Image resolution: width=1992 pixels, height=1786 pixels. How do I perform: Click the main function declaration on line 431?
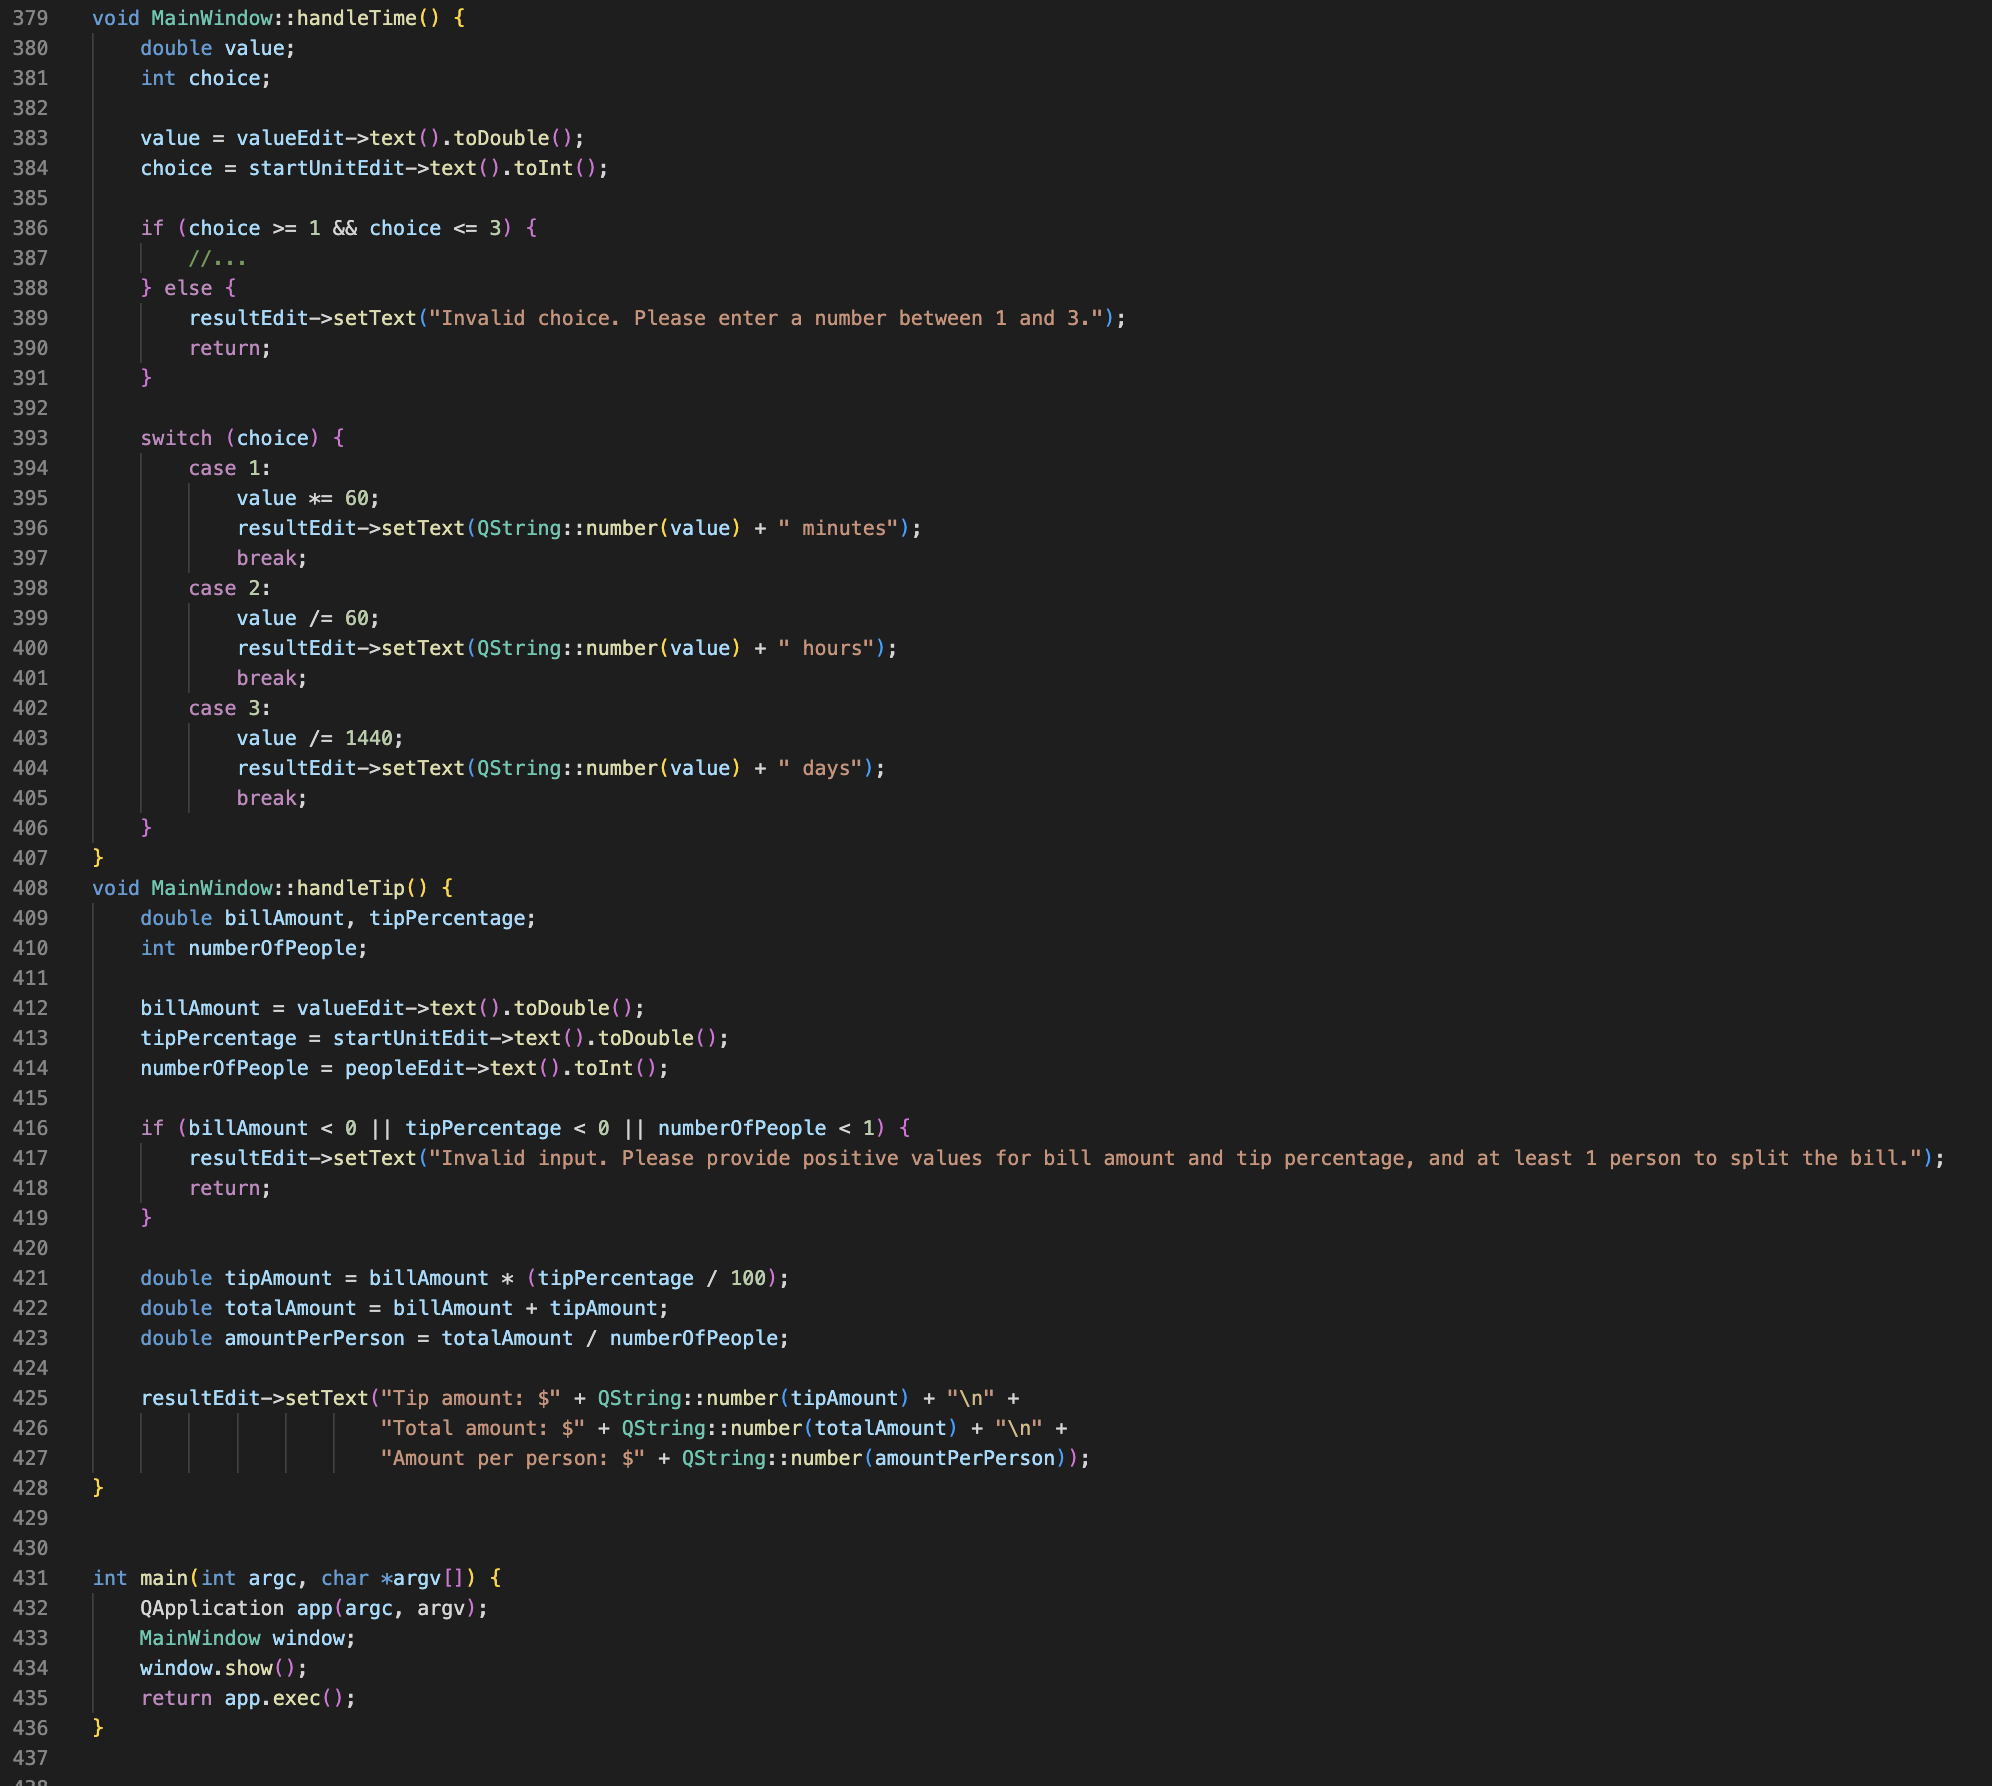[163, 1578]
